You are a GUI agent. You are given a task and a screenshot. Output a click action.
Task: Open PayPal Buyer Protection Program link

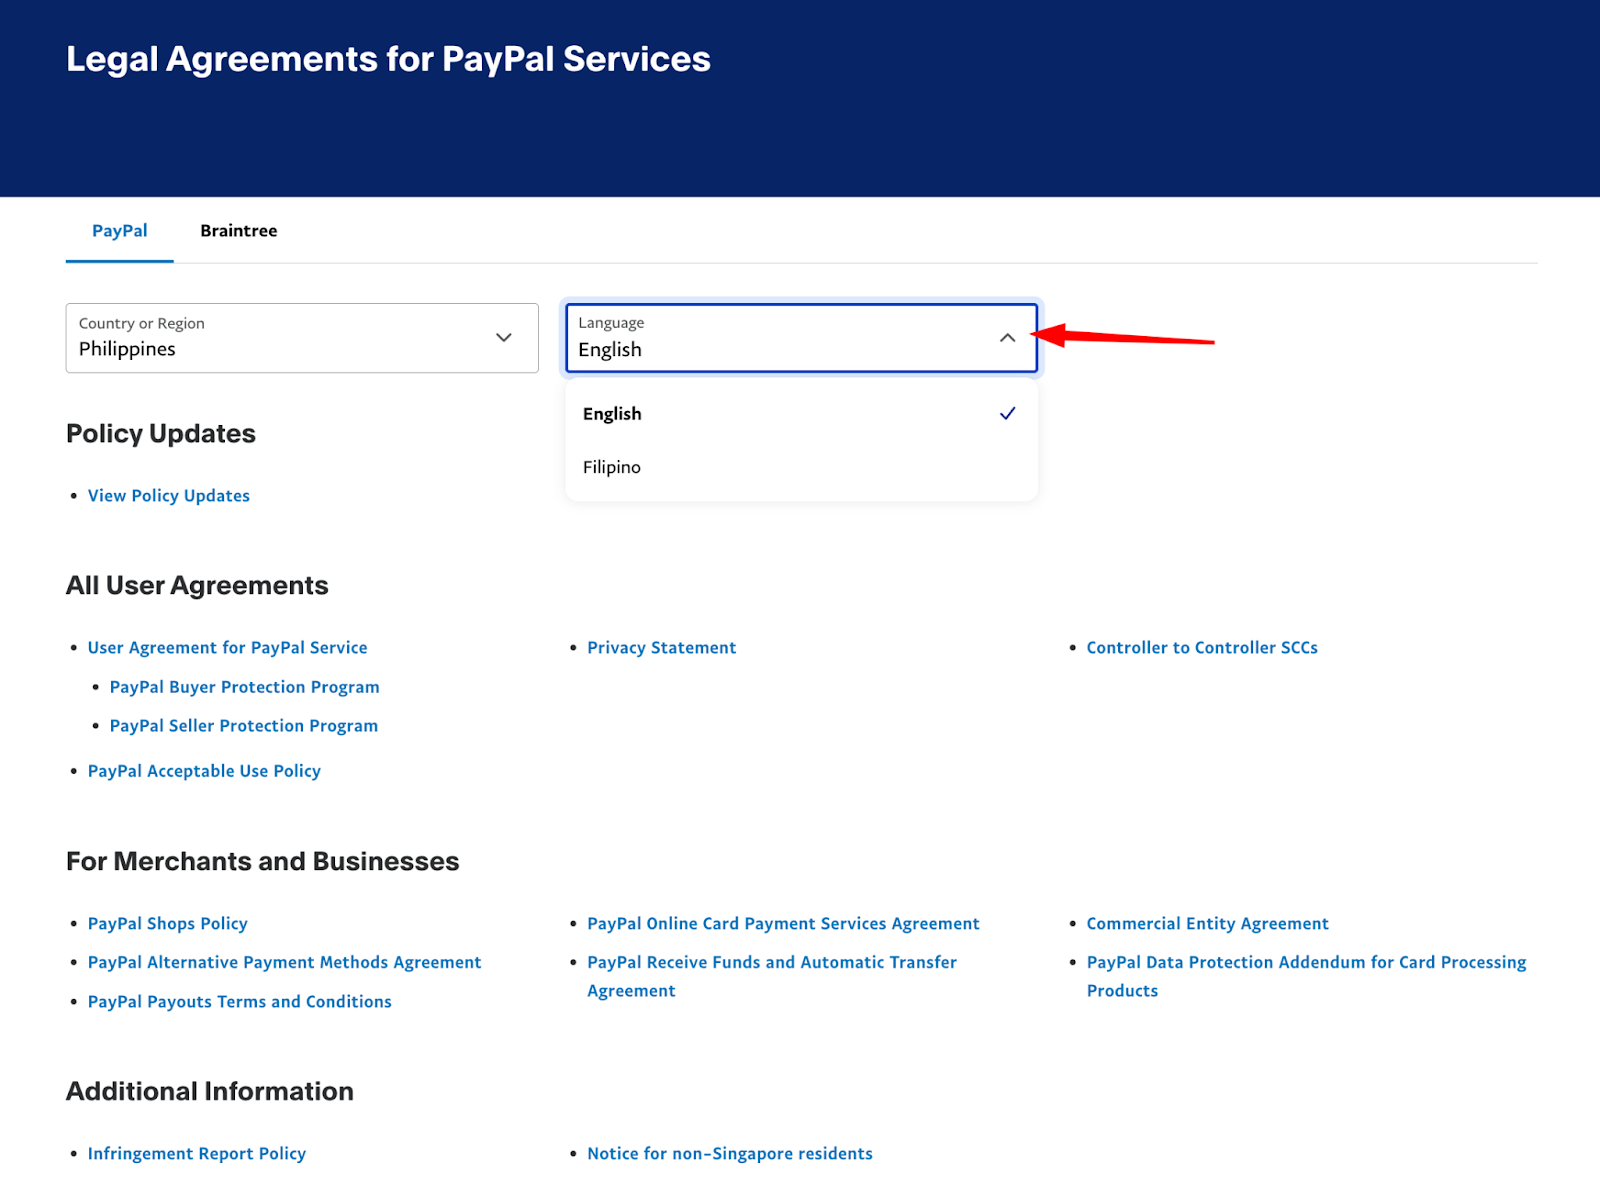pyautogui.click(x=245, y=687)
